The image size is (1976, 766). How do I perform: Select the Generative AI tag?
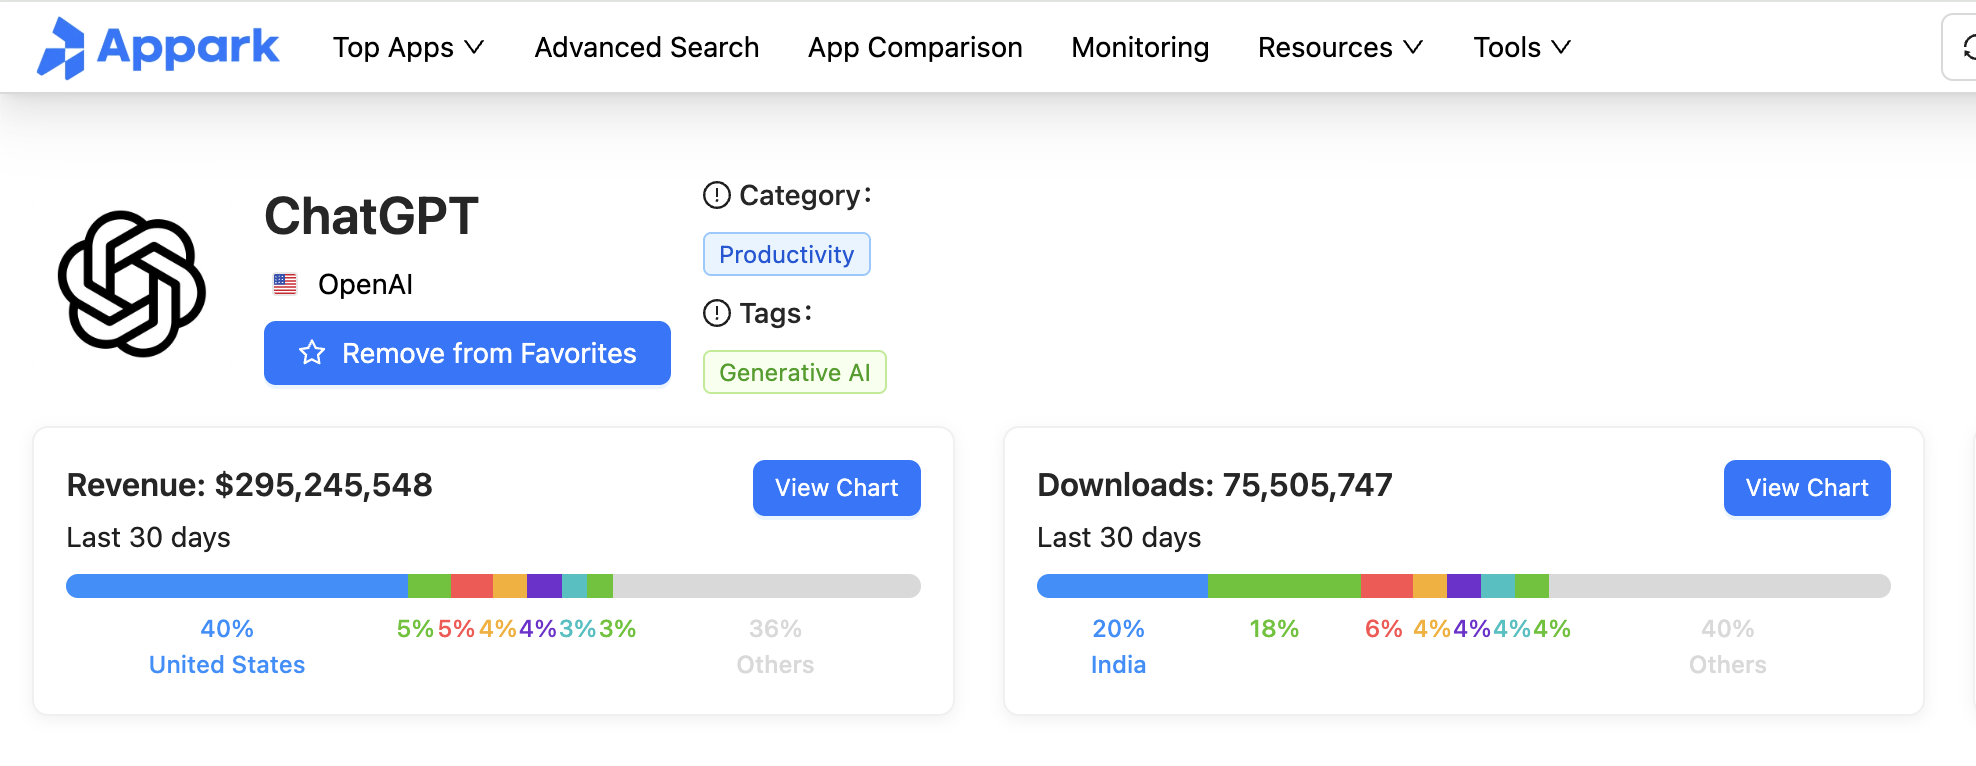tap(794, 372)
